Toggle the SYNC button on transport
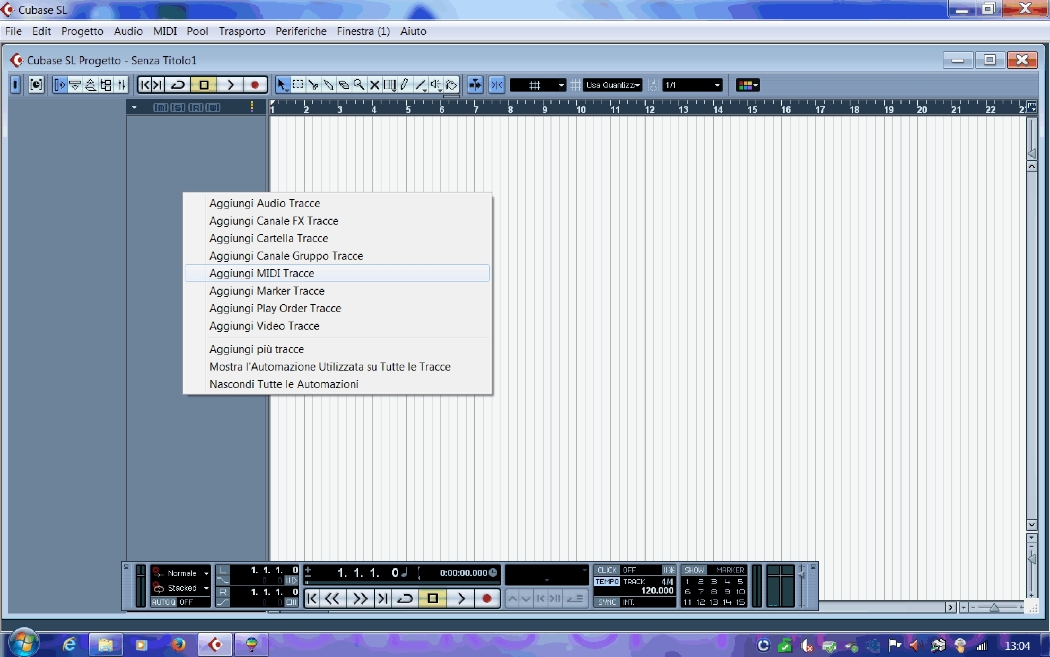The height and width of the screenshot is (657, 1050). [x=607, y=602]
